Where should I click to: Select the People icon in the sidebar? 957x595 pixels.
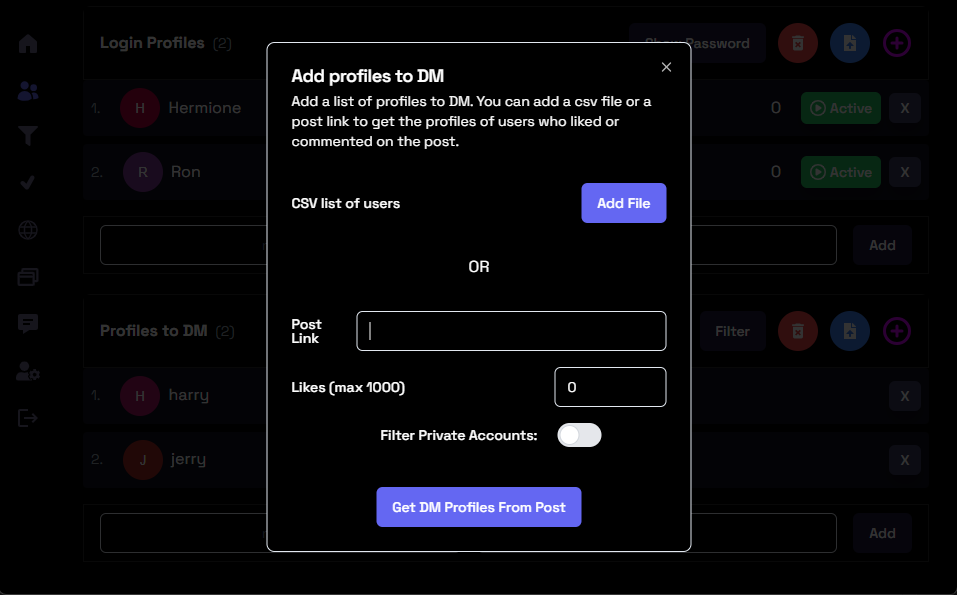click(27, 90)
